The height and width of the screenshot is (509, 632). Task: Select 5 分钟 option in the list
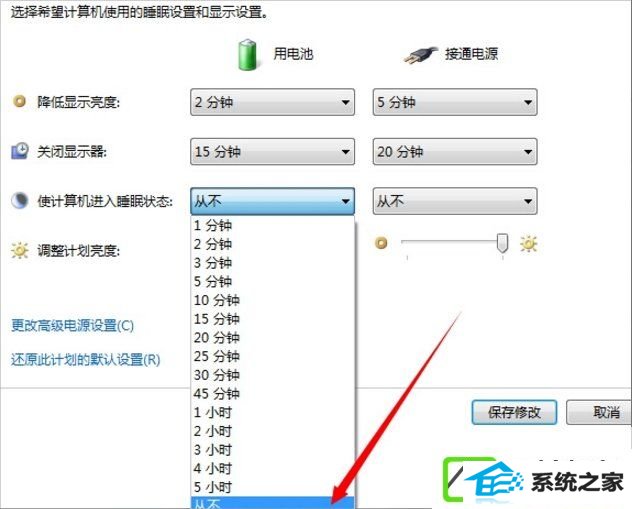[272, 281]
